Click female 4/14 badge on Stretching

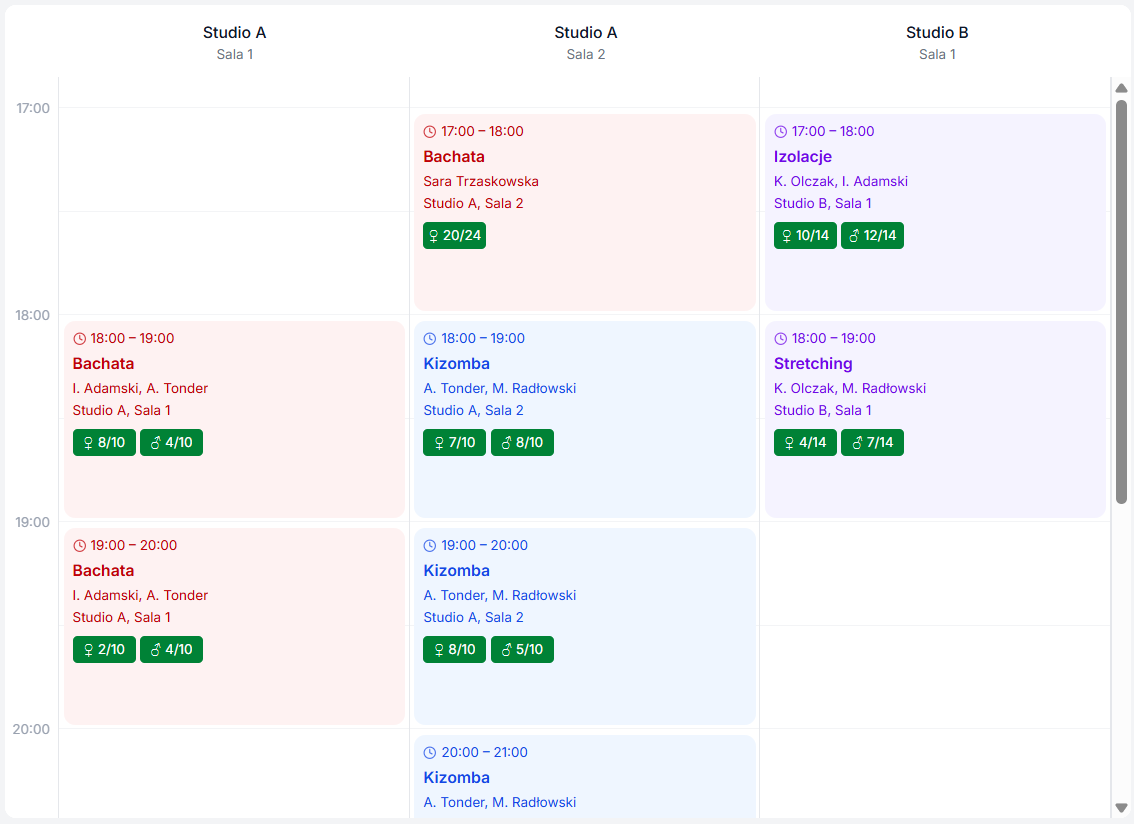805,443
